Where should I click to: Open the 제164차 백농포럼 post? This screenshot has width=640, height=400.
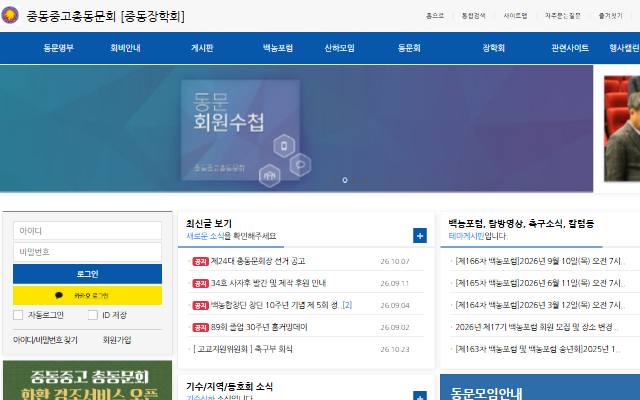click(x=540, y=305)
